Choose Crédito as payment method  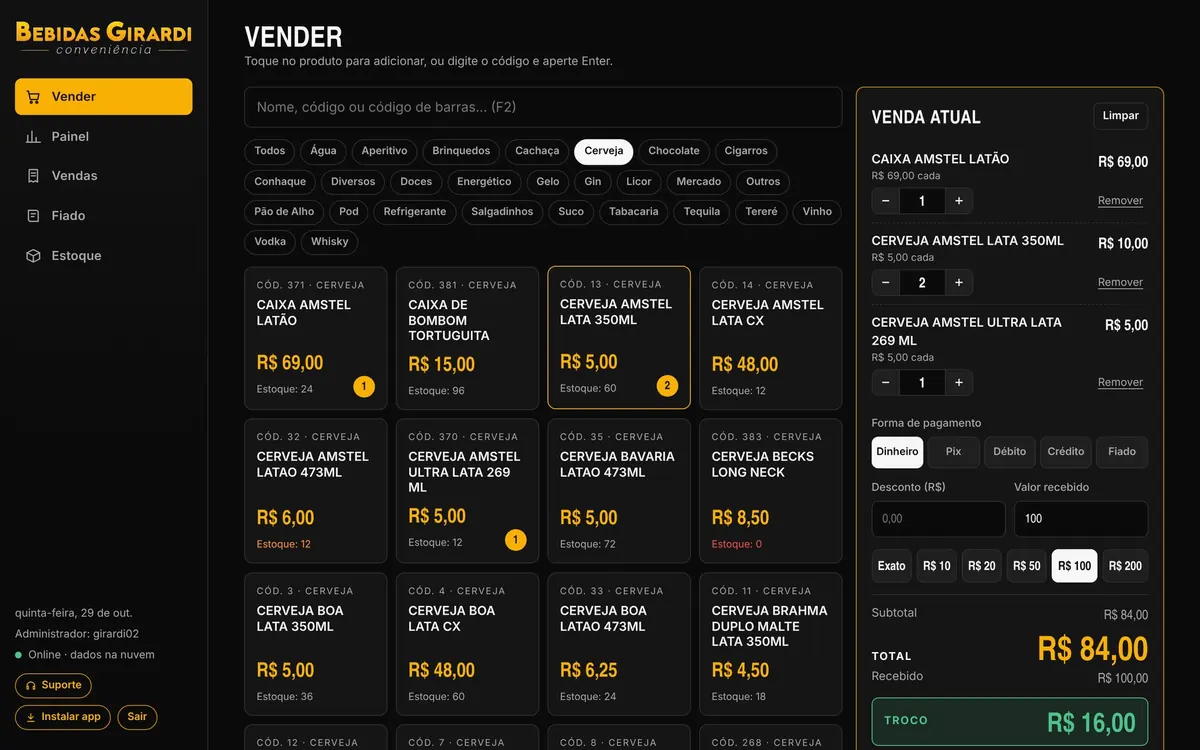click(1066, 452)
